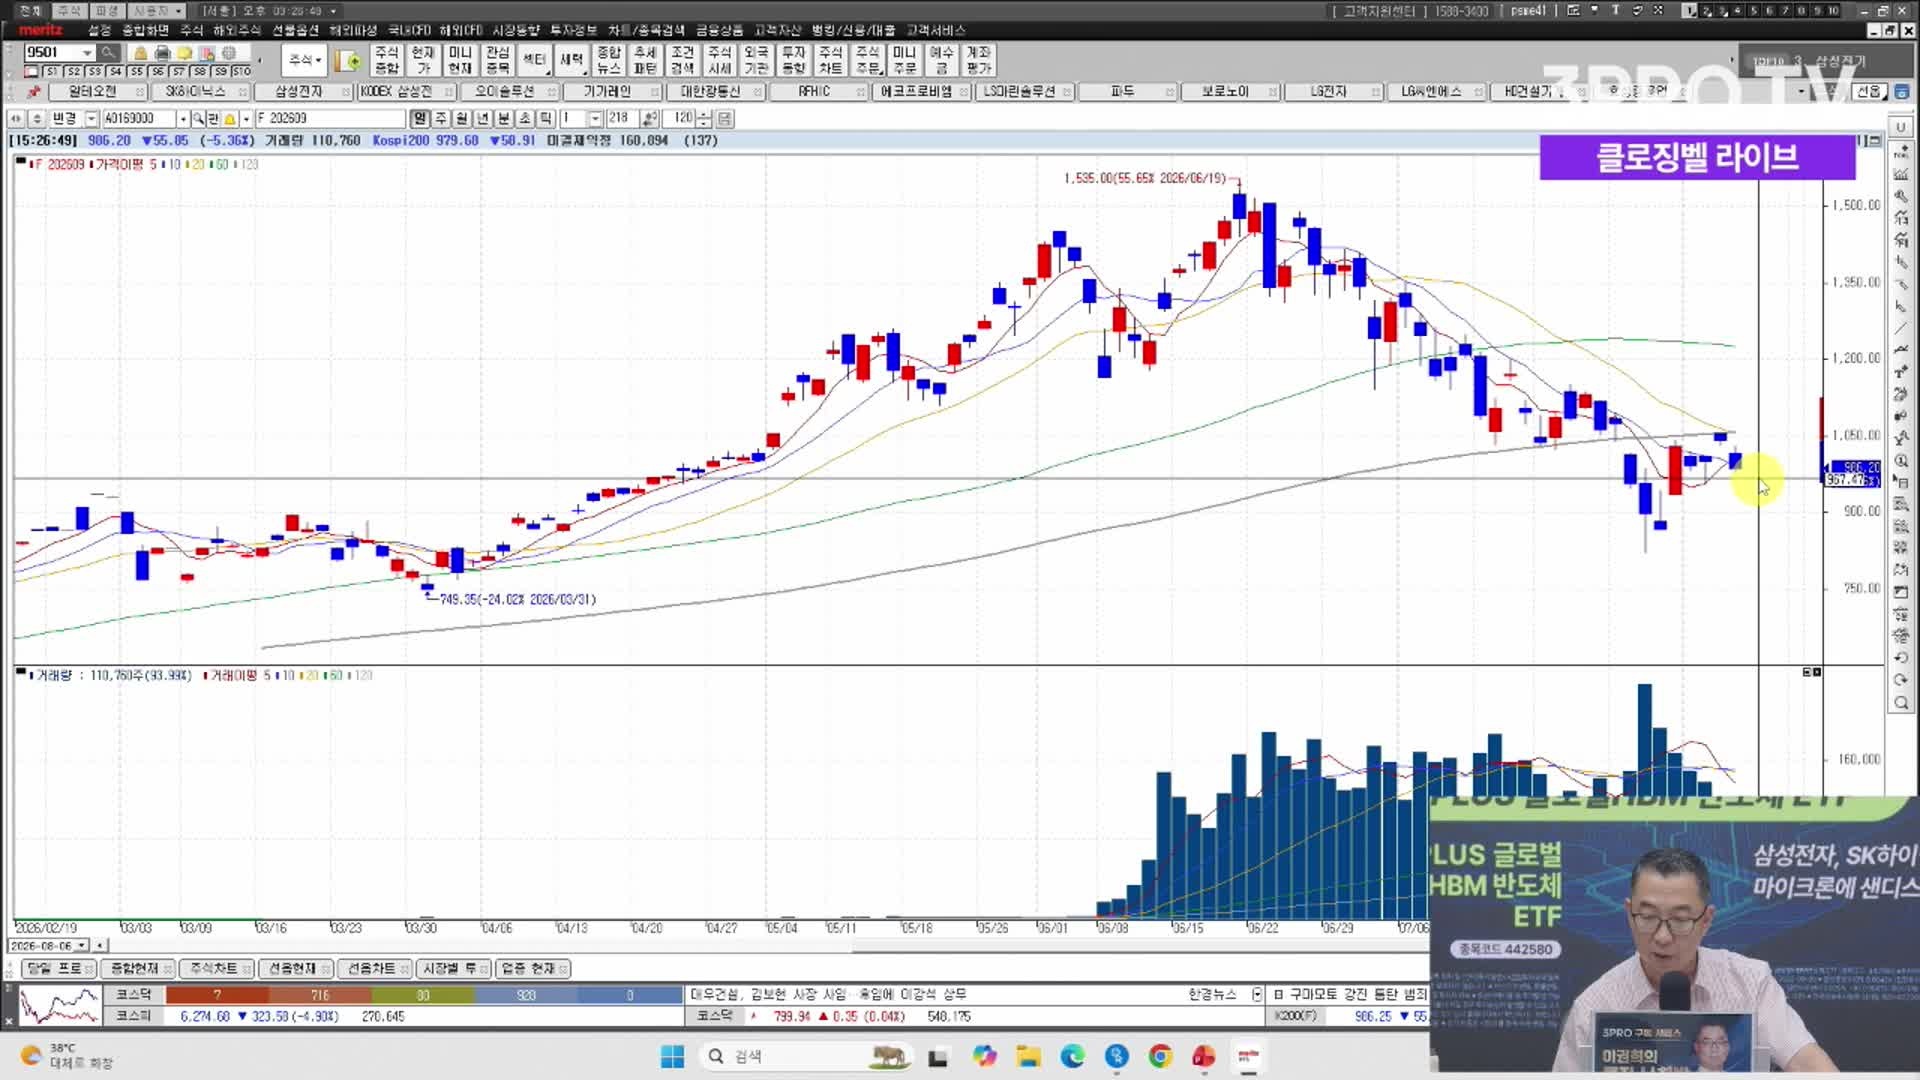Click the yellow memo note icon
The width and height of the screenshot is (1920, 1080).
point(184,52)
